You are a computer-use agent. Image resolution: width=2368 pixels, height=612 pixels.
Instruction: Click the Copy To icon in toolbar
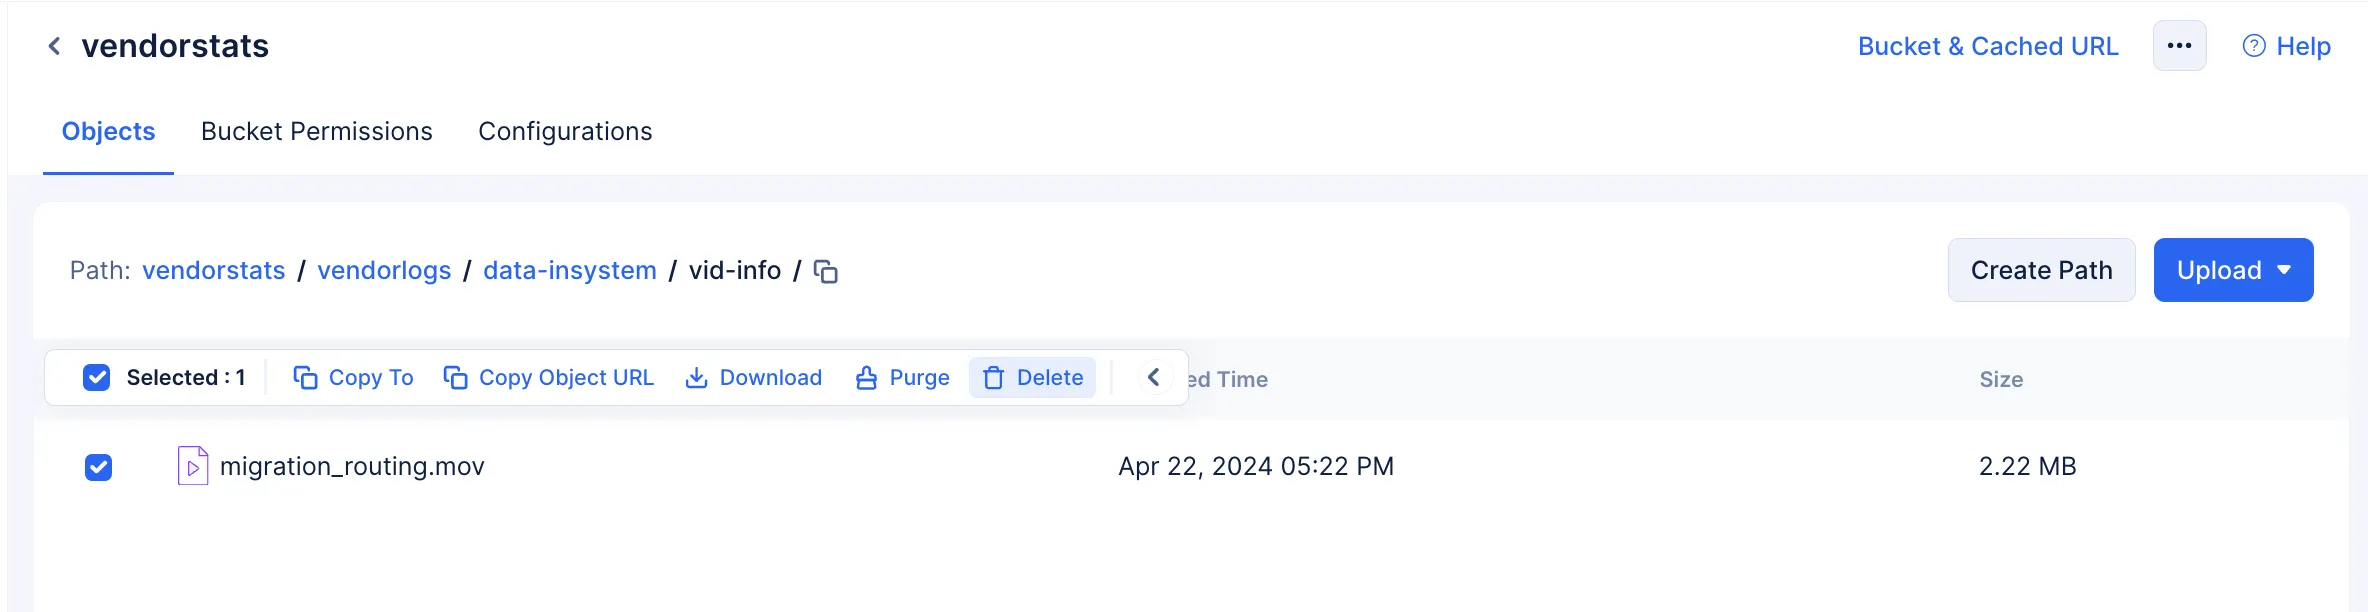[x=305, y=377]
